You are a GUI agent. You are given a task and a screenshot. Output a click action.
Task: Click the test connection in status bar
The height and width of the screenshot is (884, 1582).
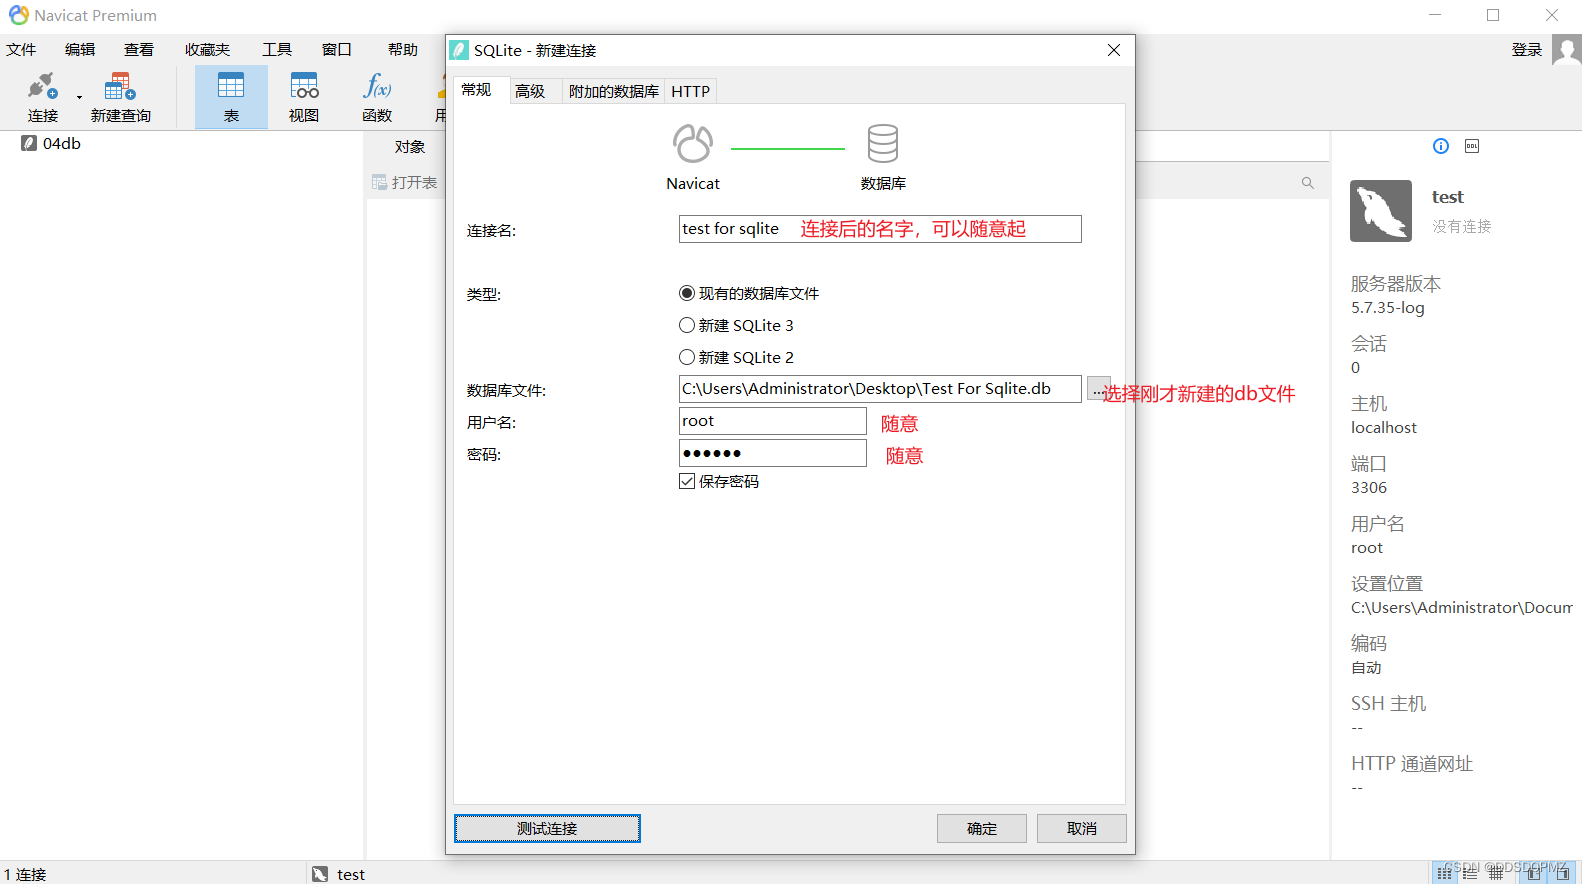coord(338,874)
